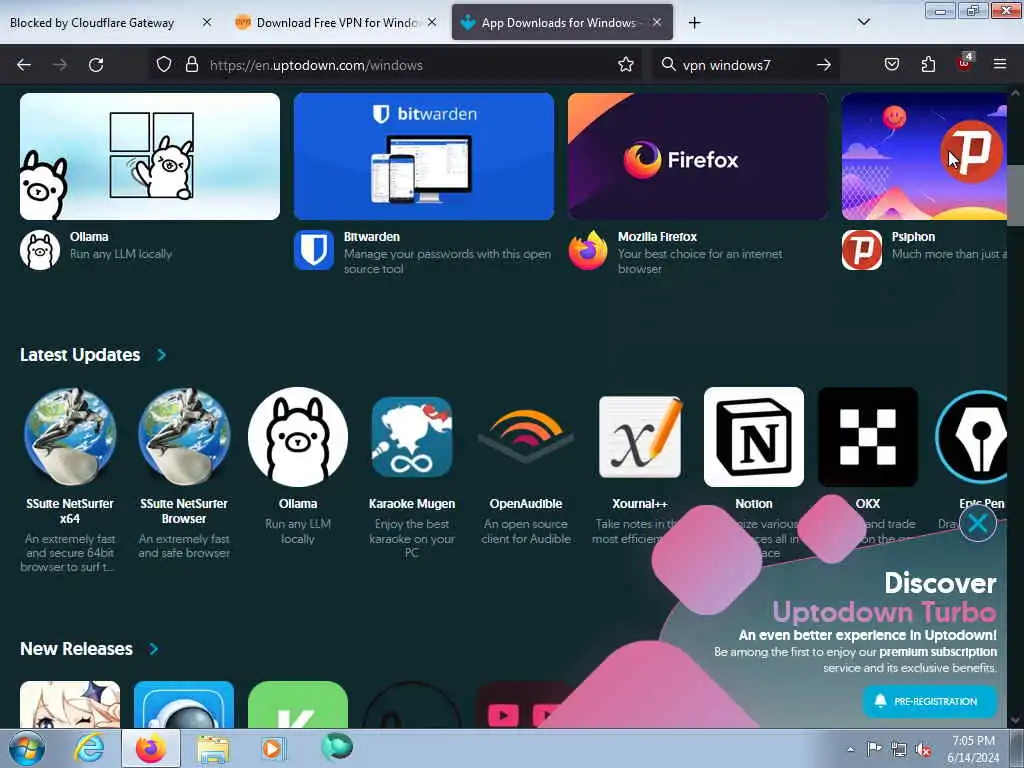Expand Latest Updates section arrow
Screen dimensions: 1024x768
pos(161,355)
